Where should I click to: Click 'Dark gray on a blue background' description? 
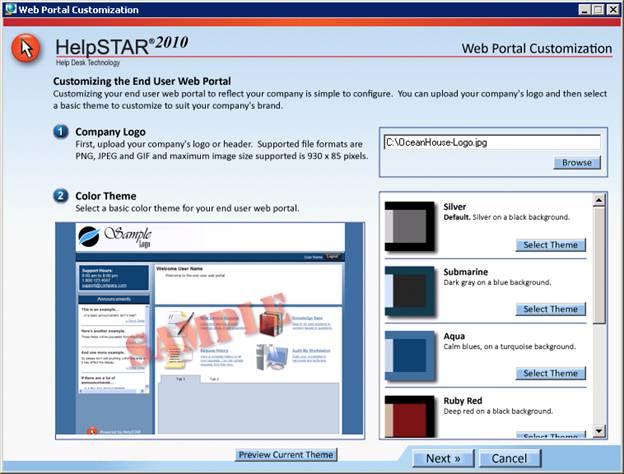tap(497, 283)
